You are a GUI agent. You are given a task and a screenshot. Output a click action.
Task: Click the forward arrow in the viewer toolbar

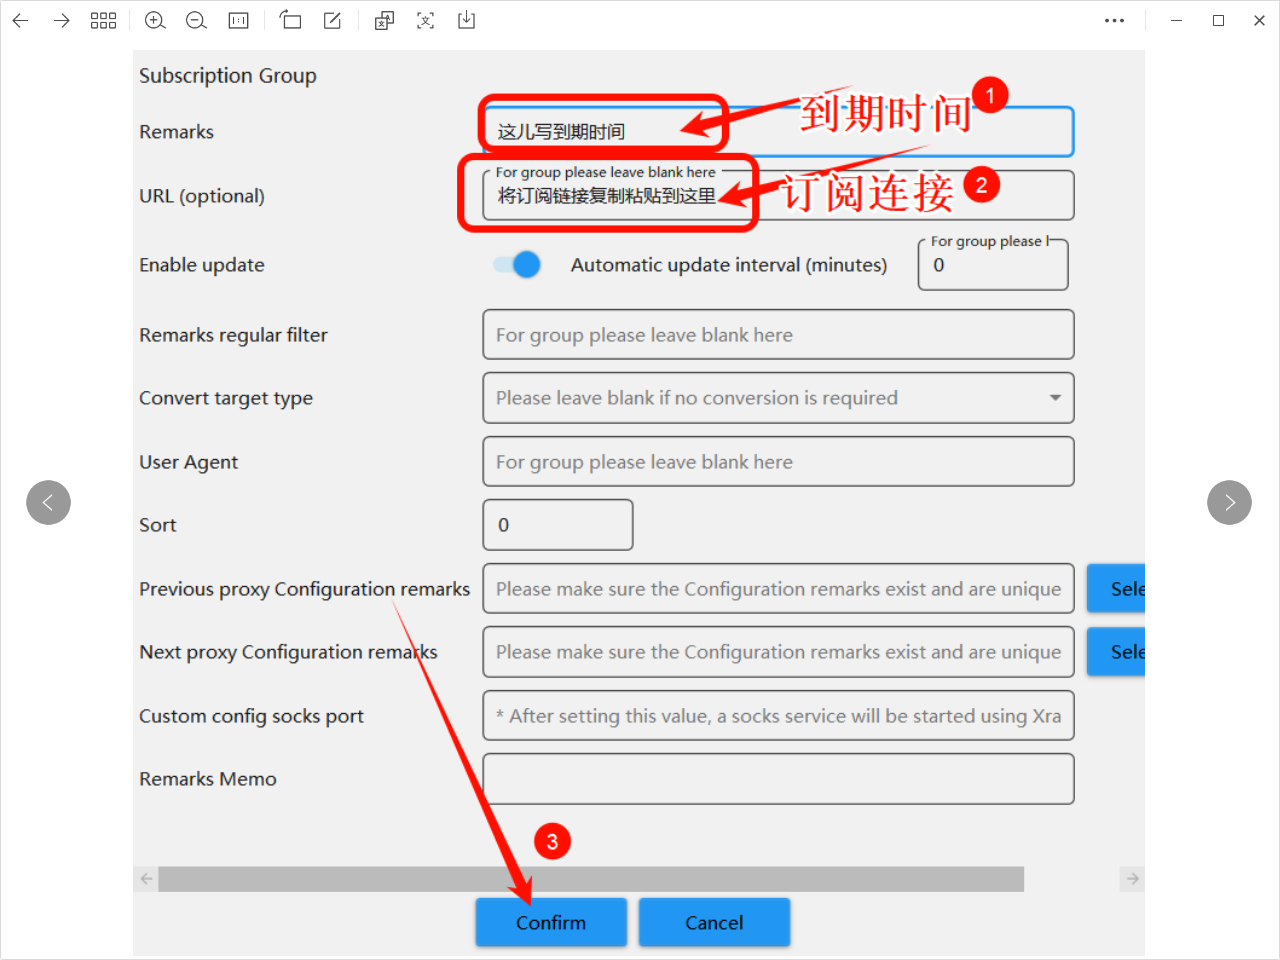point(62,20)
